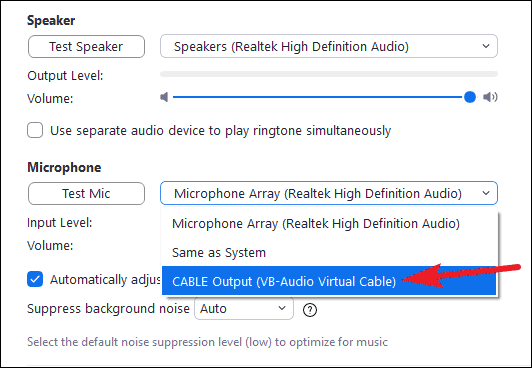This screenshot has height=368, width=532.
Task: Click the middle of the speaker volume track
Action: pyautogui.click(x=321, y=97)
